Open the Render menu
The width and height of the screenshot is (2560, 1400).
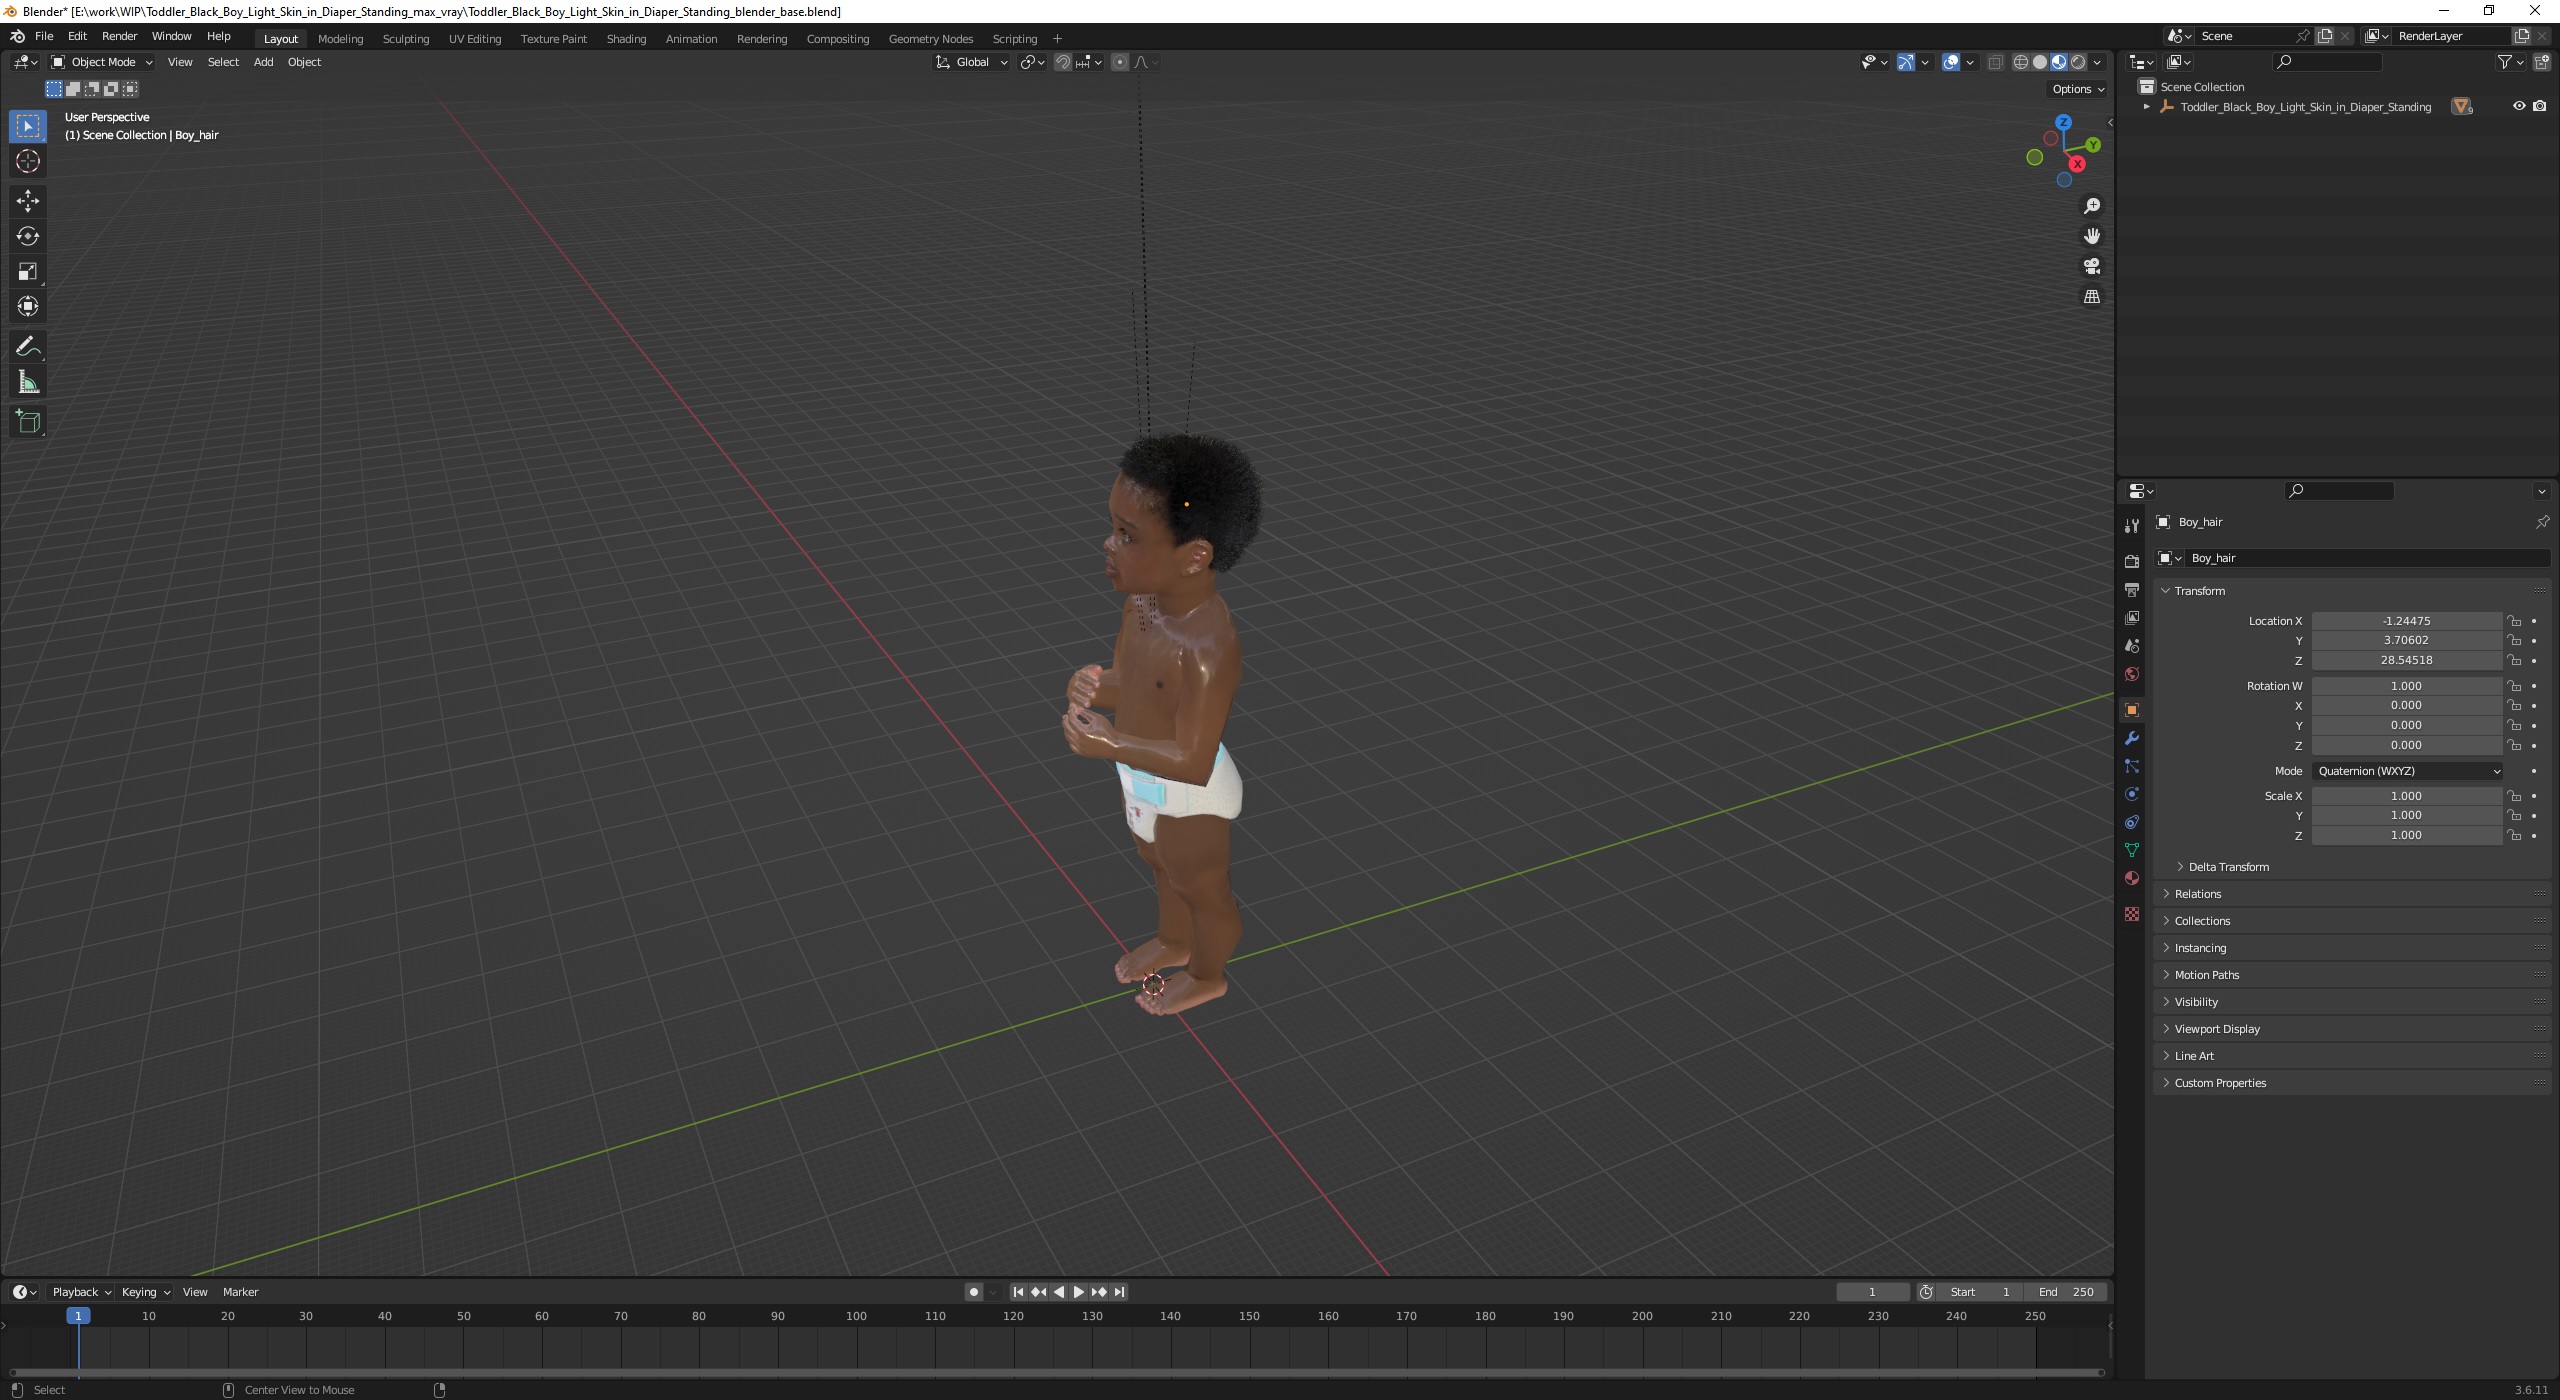(x=119, y=36)
